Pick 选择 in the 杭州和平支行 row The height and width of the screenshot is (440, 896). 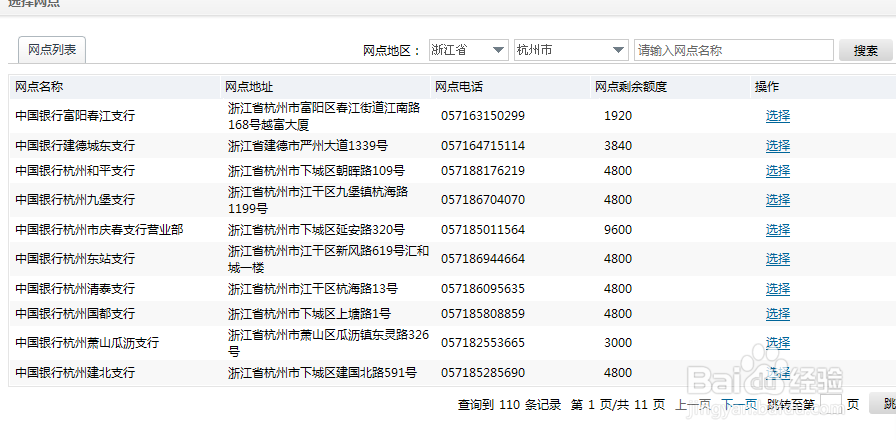(778, 170)
